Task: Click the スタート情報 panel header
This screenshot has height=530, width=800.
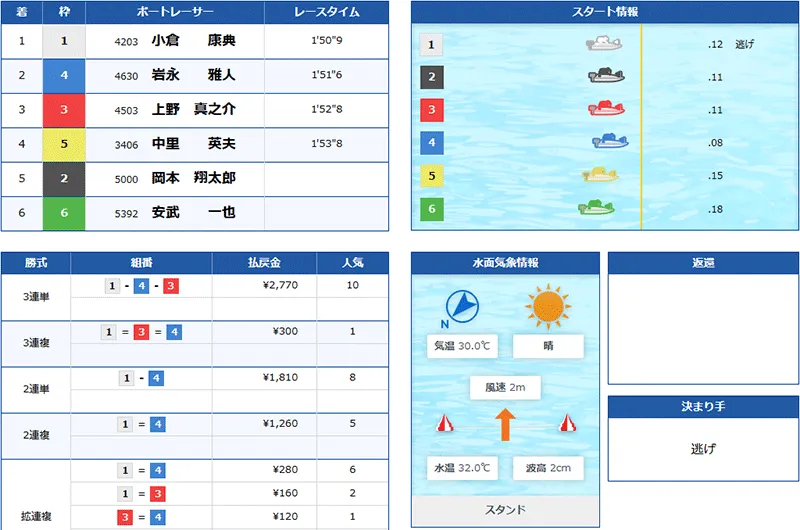Action: click(x=600, y=11)
